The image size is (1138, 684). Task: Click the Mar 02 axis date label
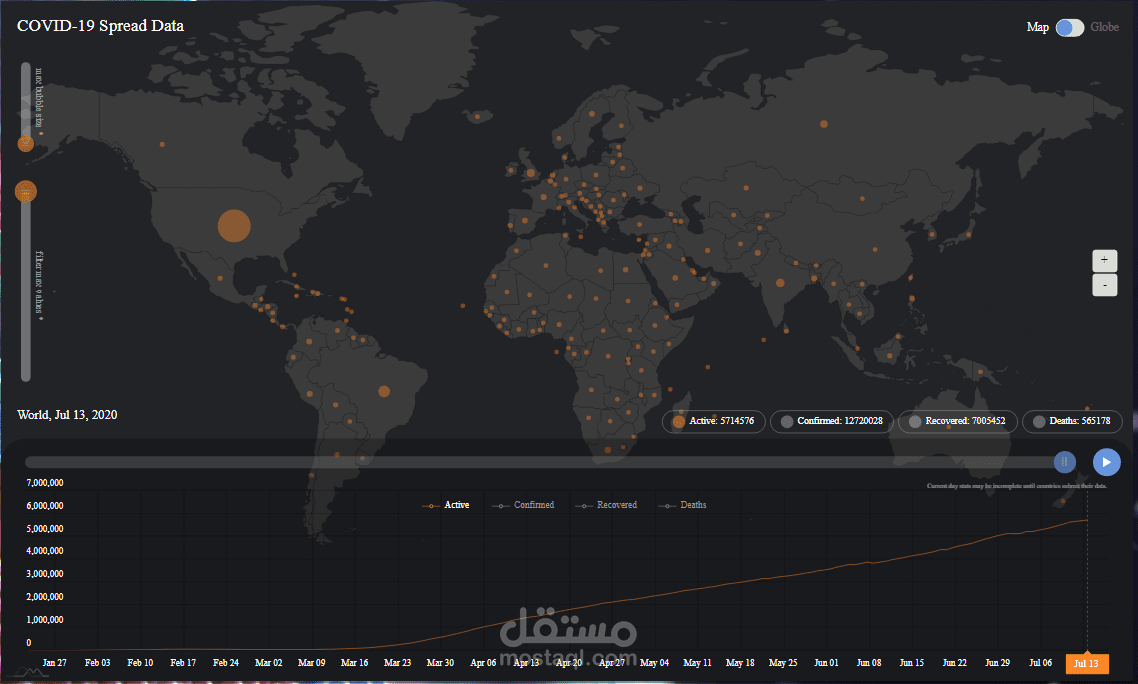tap(269, 663)
